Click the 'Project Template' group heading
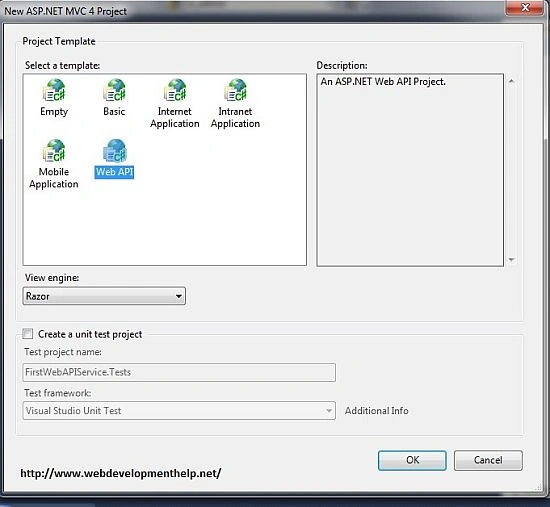The image size is (550, 507). (59, 41)
